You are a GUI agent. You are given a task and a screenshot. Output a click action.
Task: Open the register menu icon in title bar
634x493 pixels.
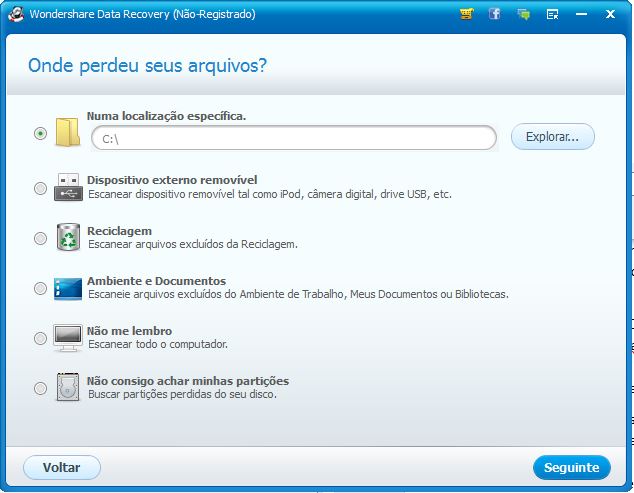tap(552, 15)
